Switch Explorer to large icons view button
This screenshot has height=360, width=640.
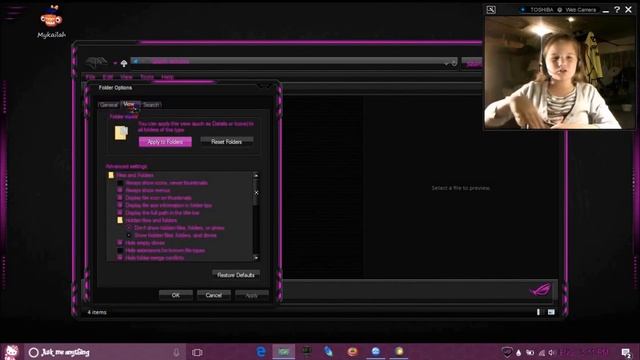coord(551,312)
